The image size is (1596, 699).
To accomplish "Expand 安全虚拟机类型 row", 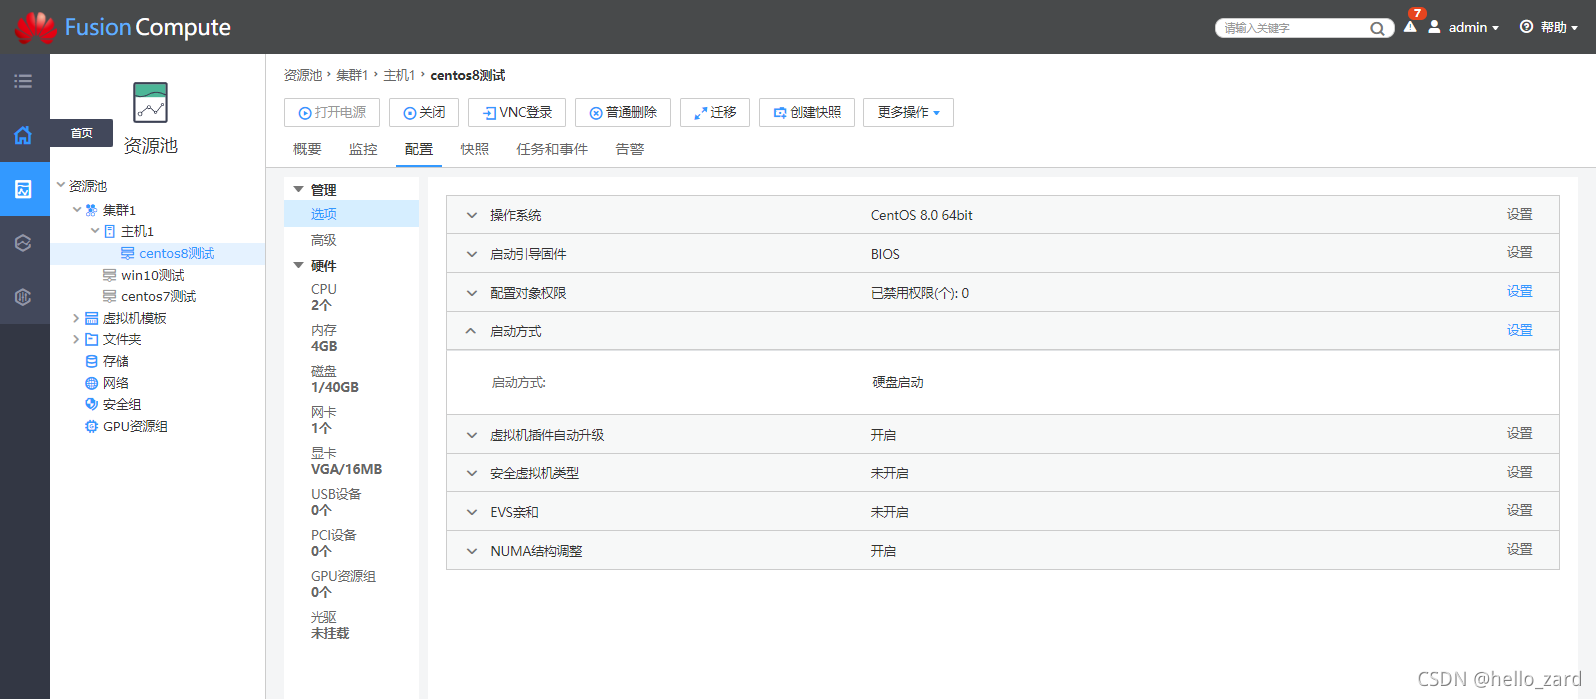I will point(472,473).
